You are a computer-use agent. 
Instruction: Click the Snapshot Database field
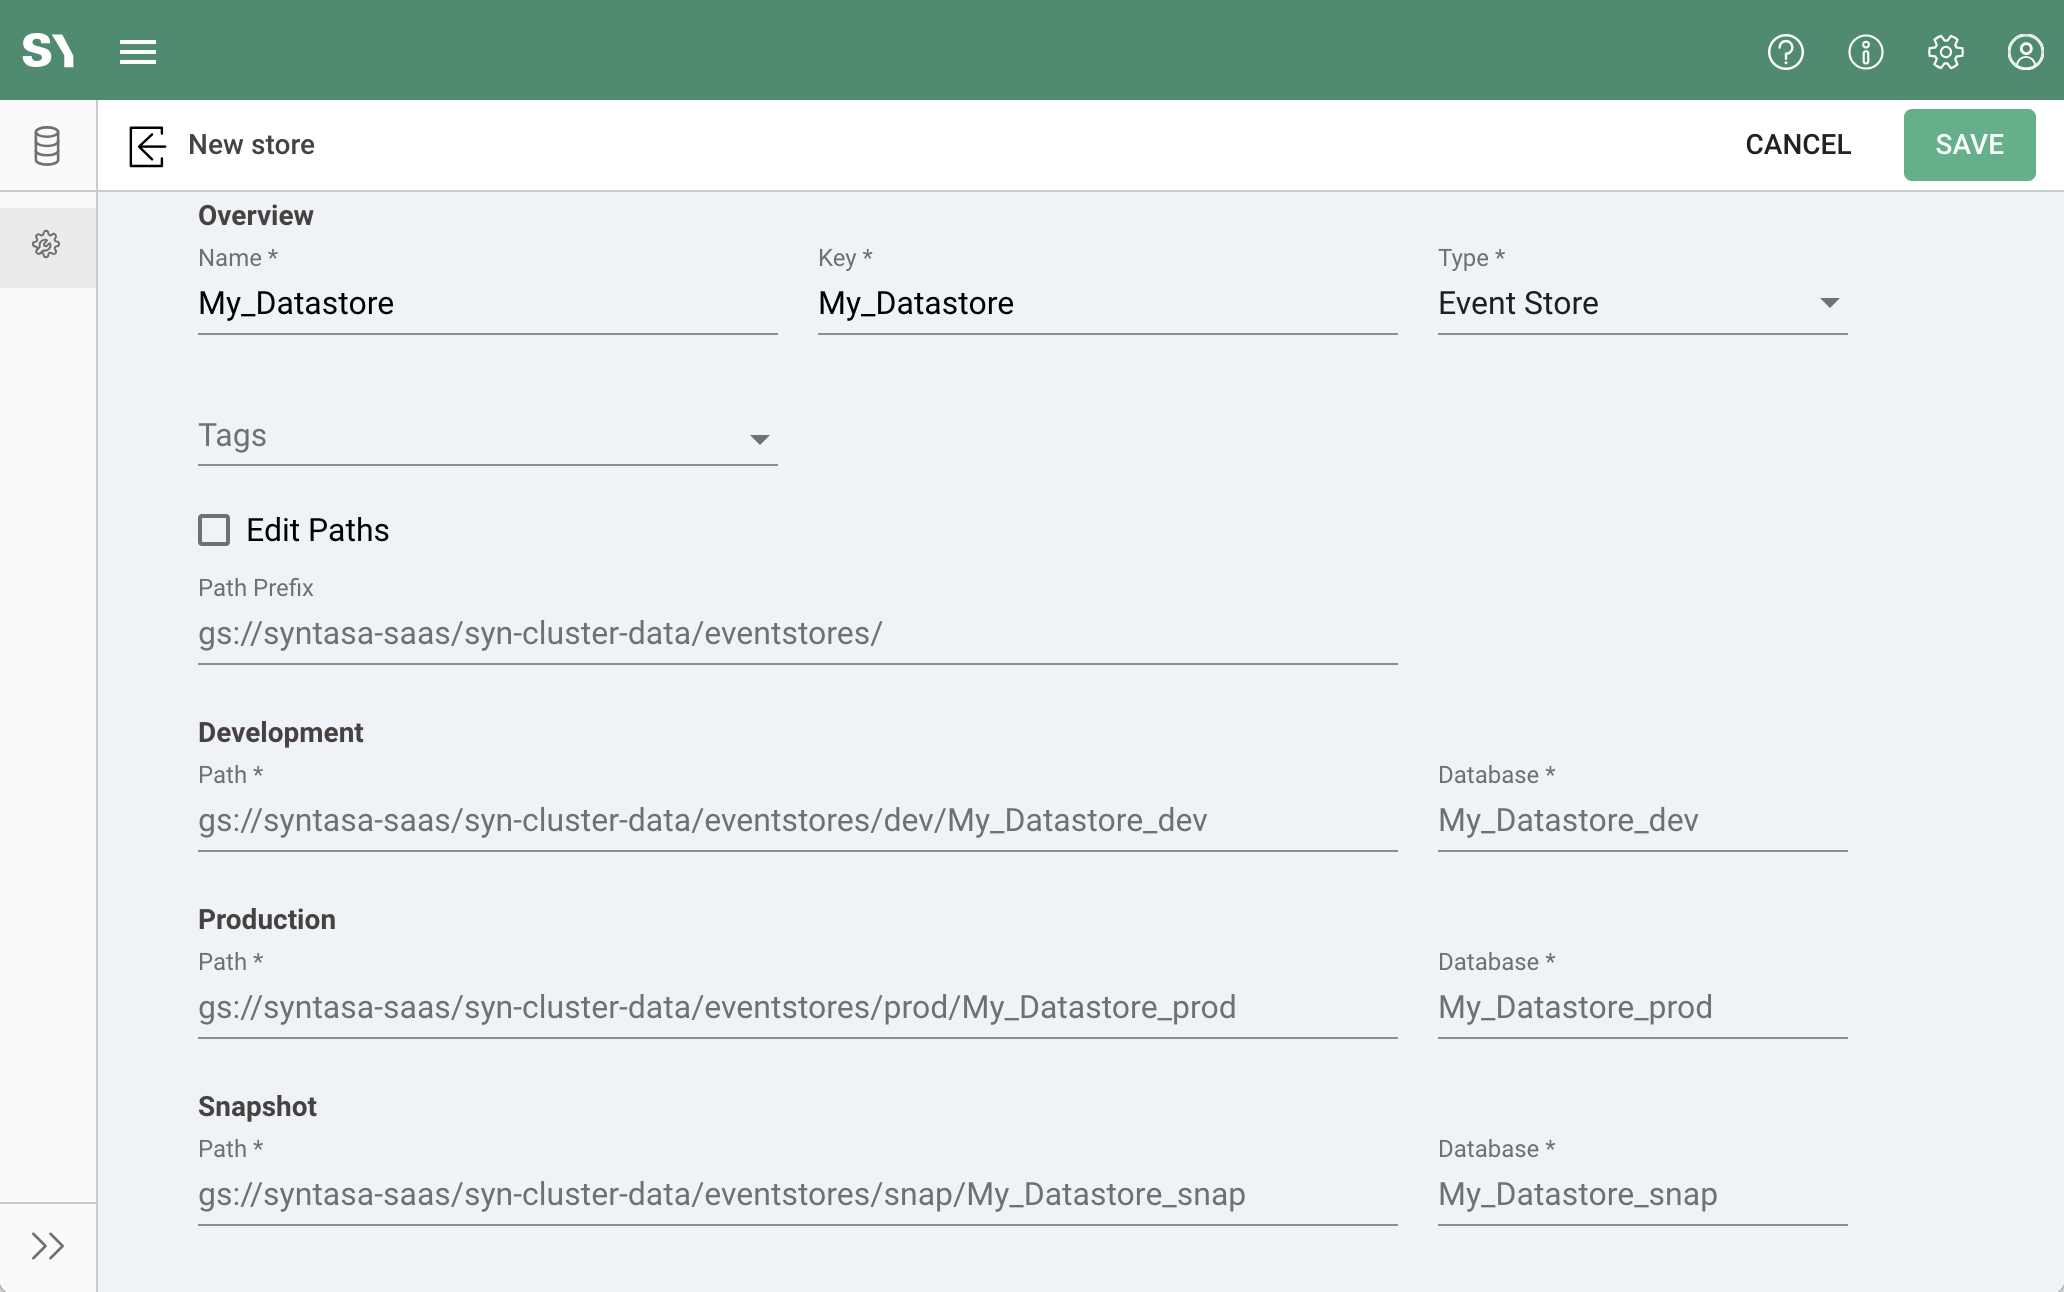pyautogui.click(x=1642, y=1195)
